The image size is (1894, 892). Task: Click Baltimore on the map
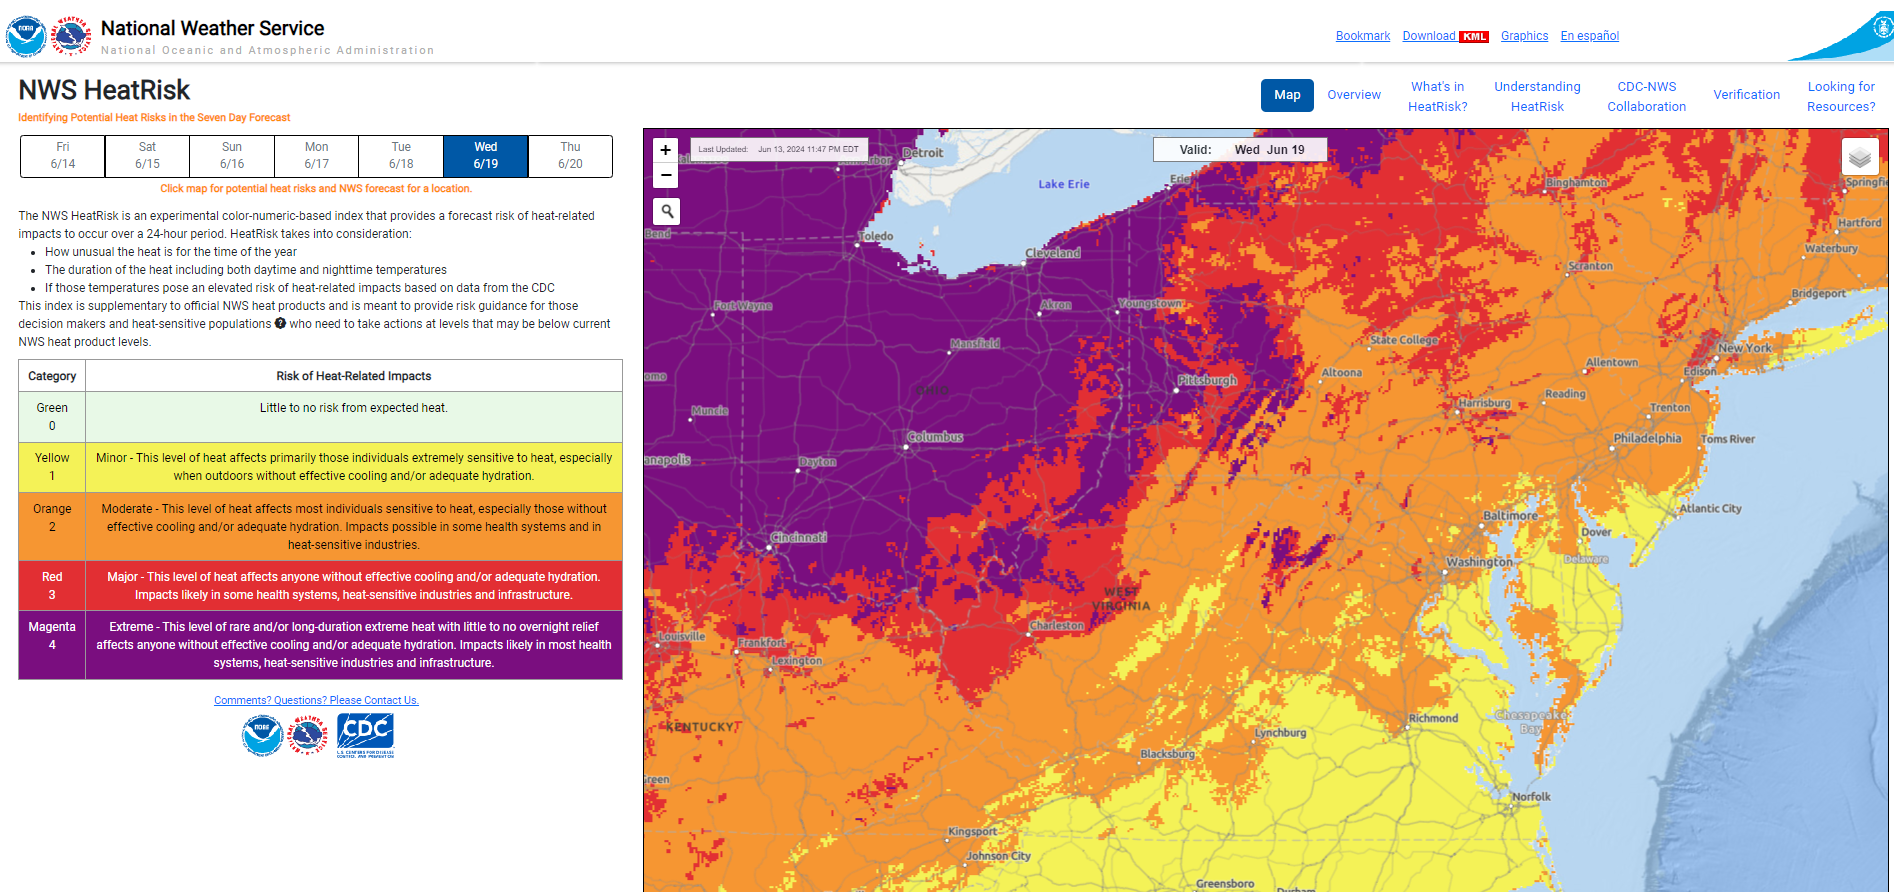pos(1510,516)
